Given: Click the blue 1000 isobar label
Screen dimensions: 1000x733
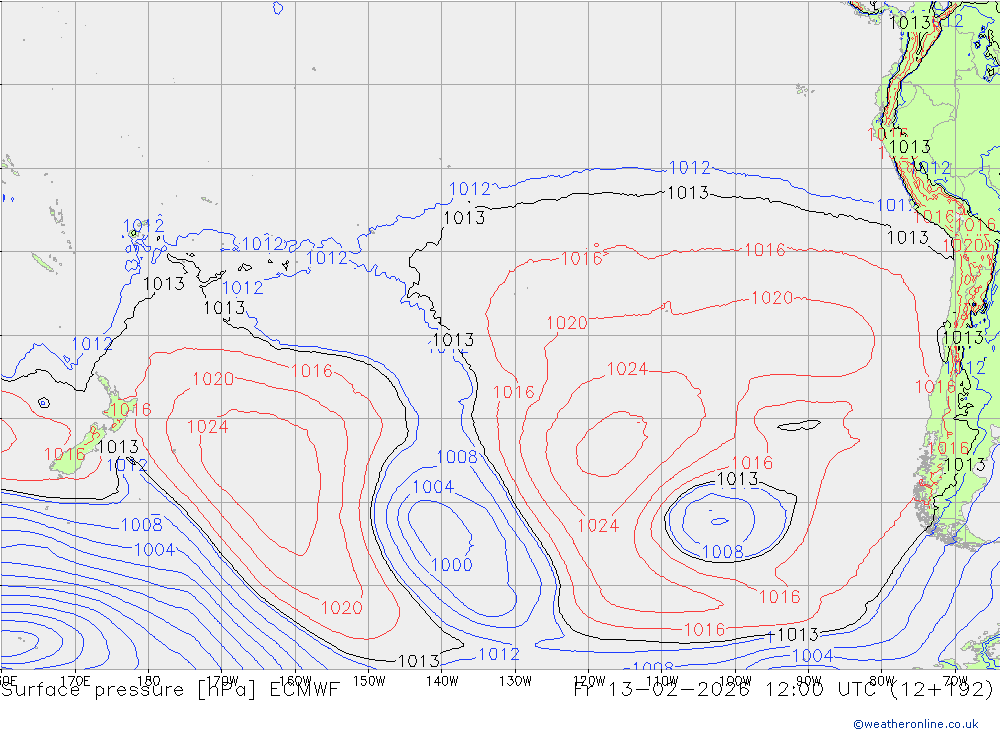Looking at the screenshot, I should 452,565.
